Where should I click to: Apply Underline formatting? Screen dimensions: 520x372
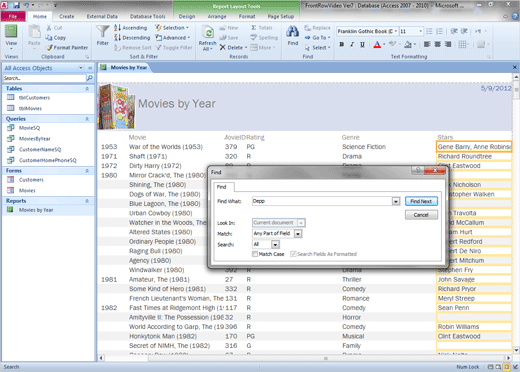pyautogui.click(x=362, y=44)
